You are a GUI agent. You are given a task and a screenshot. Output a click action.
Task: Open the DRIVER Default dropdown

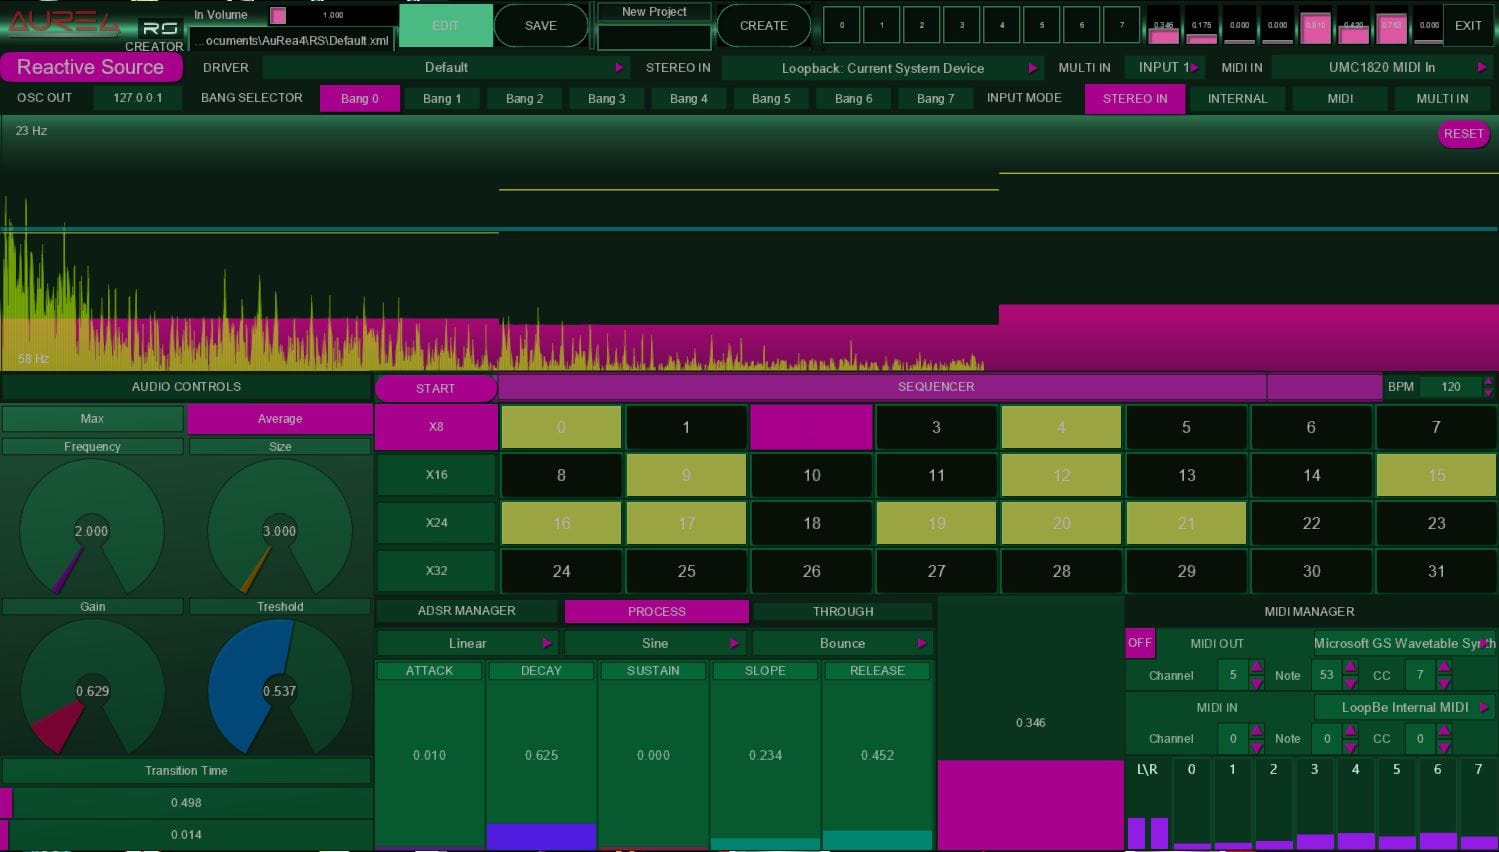point(446,68)
